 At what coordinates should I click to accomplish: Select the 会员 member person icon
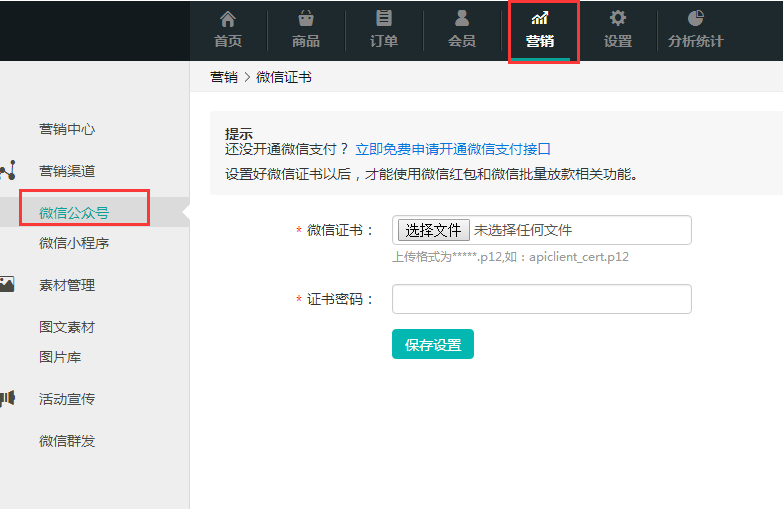[x=462, y=19]
